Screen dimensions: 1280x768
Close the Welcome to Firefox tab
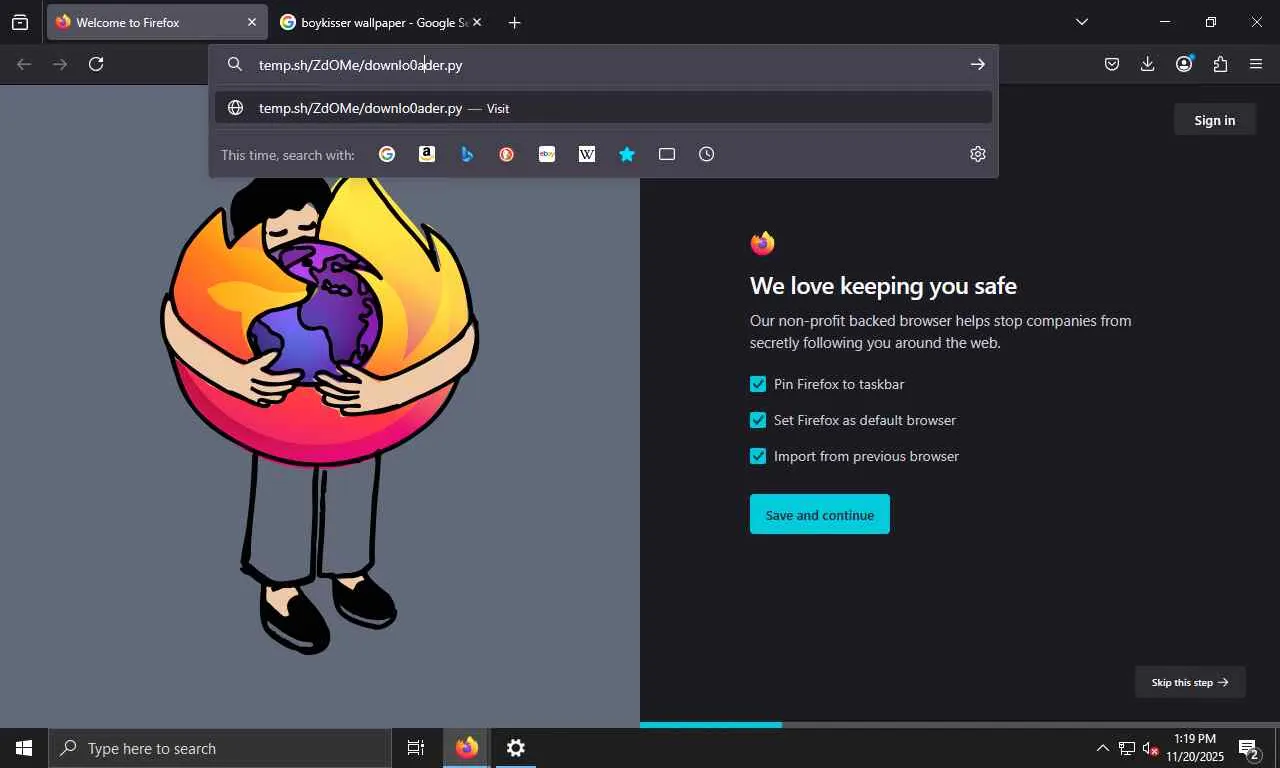coord(251,22)
